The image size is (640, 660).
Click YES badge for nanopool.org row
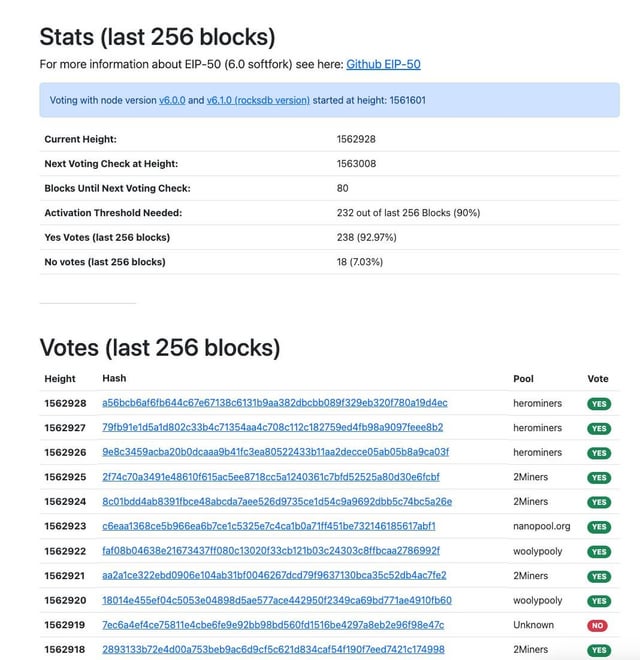tap(599, 527)
